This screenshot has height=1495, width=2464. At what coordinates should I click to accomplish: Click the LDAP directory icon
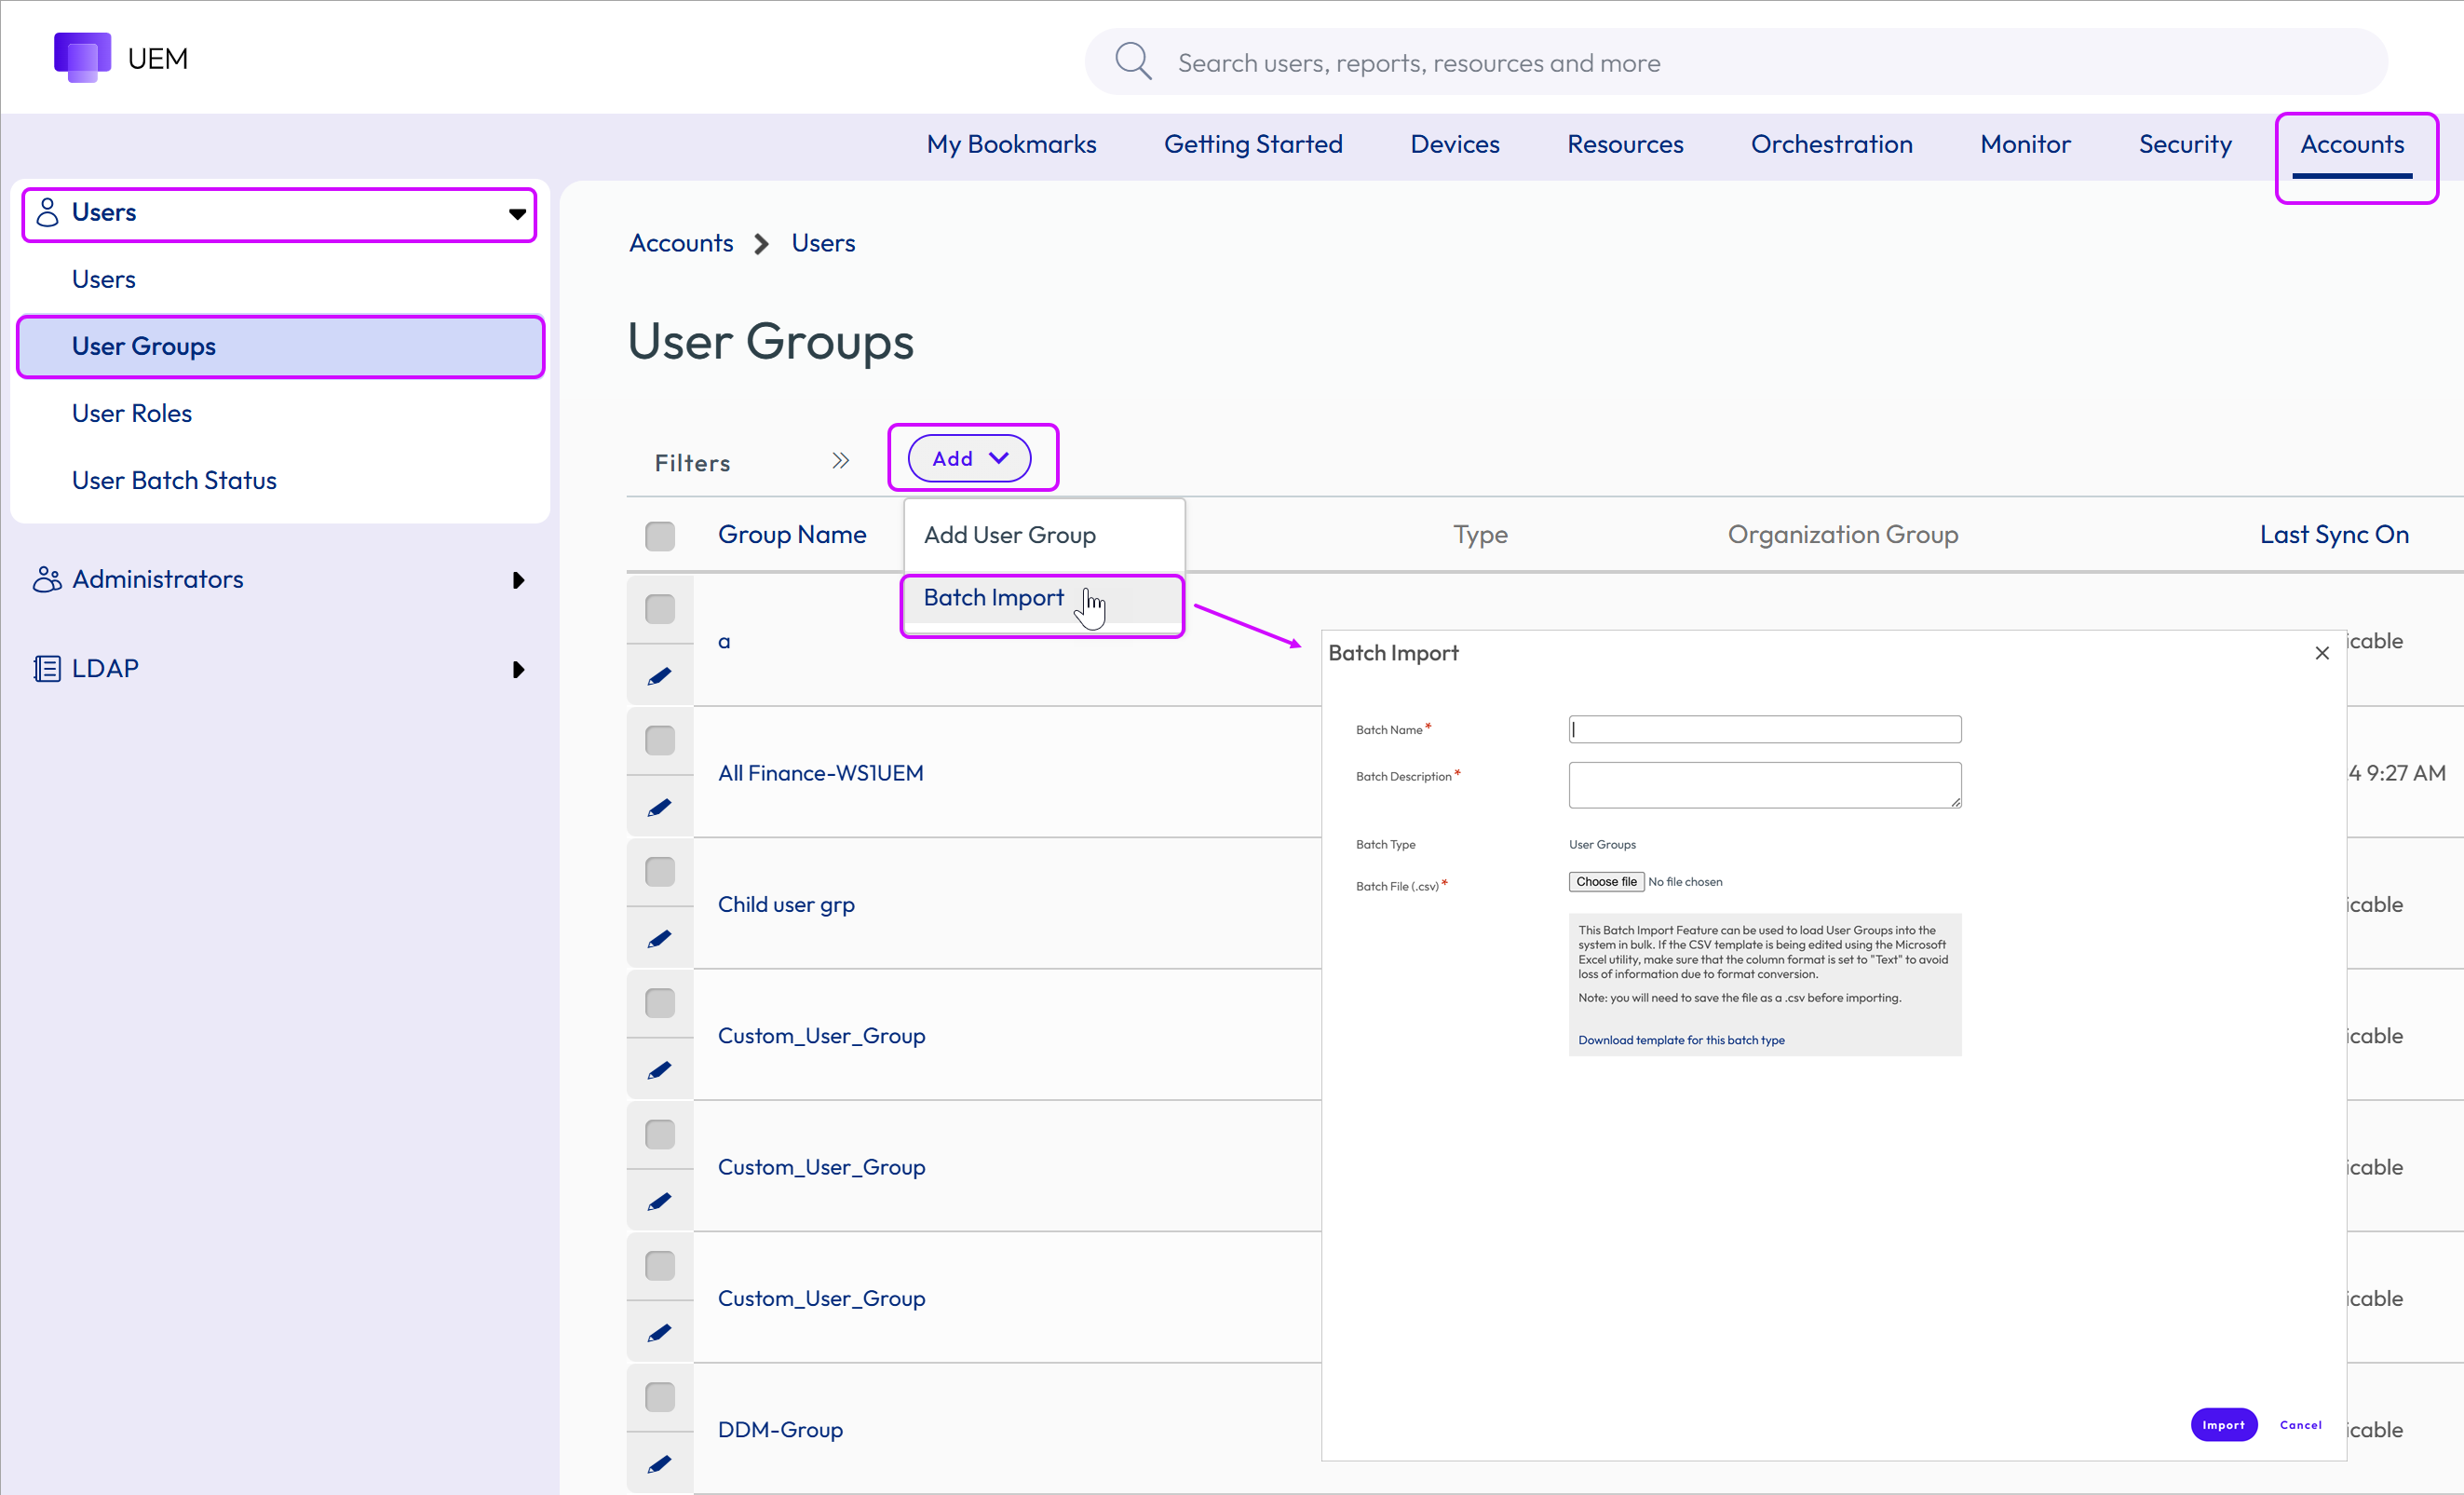coord(47,668)
